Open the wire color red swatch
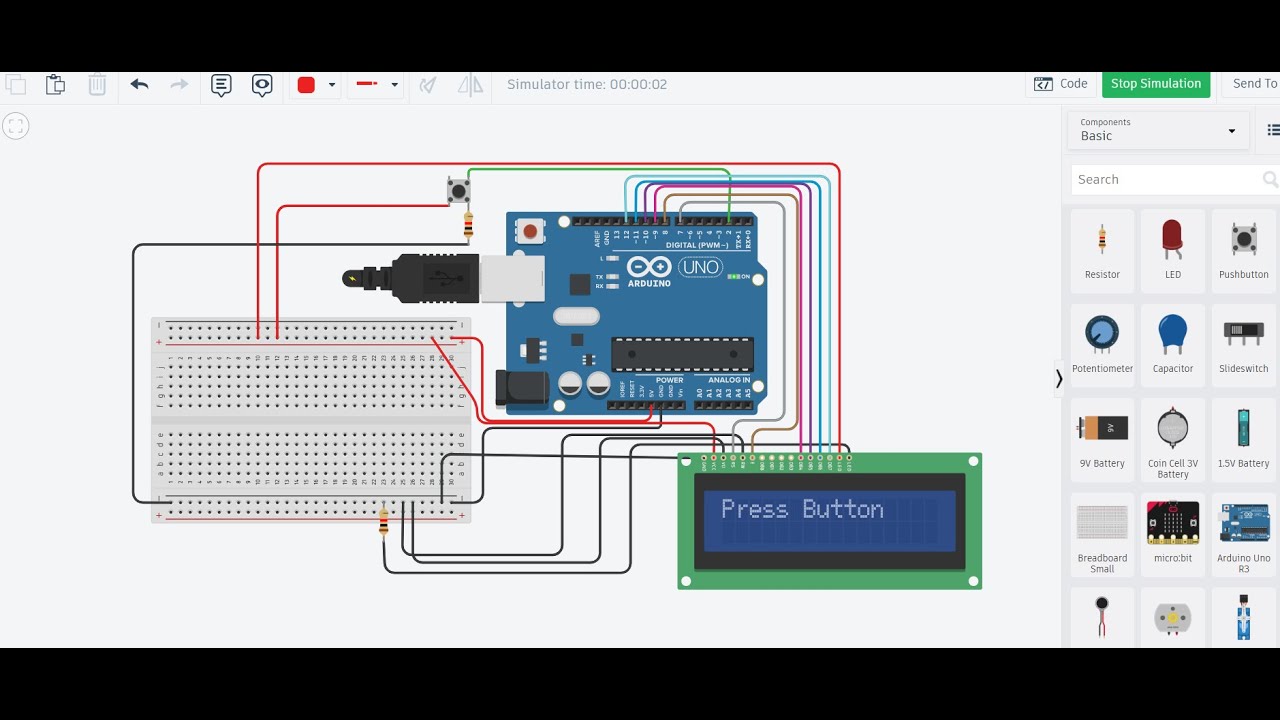This screenshot has width=1280, height=720. [x=306, y=85]
